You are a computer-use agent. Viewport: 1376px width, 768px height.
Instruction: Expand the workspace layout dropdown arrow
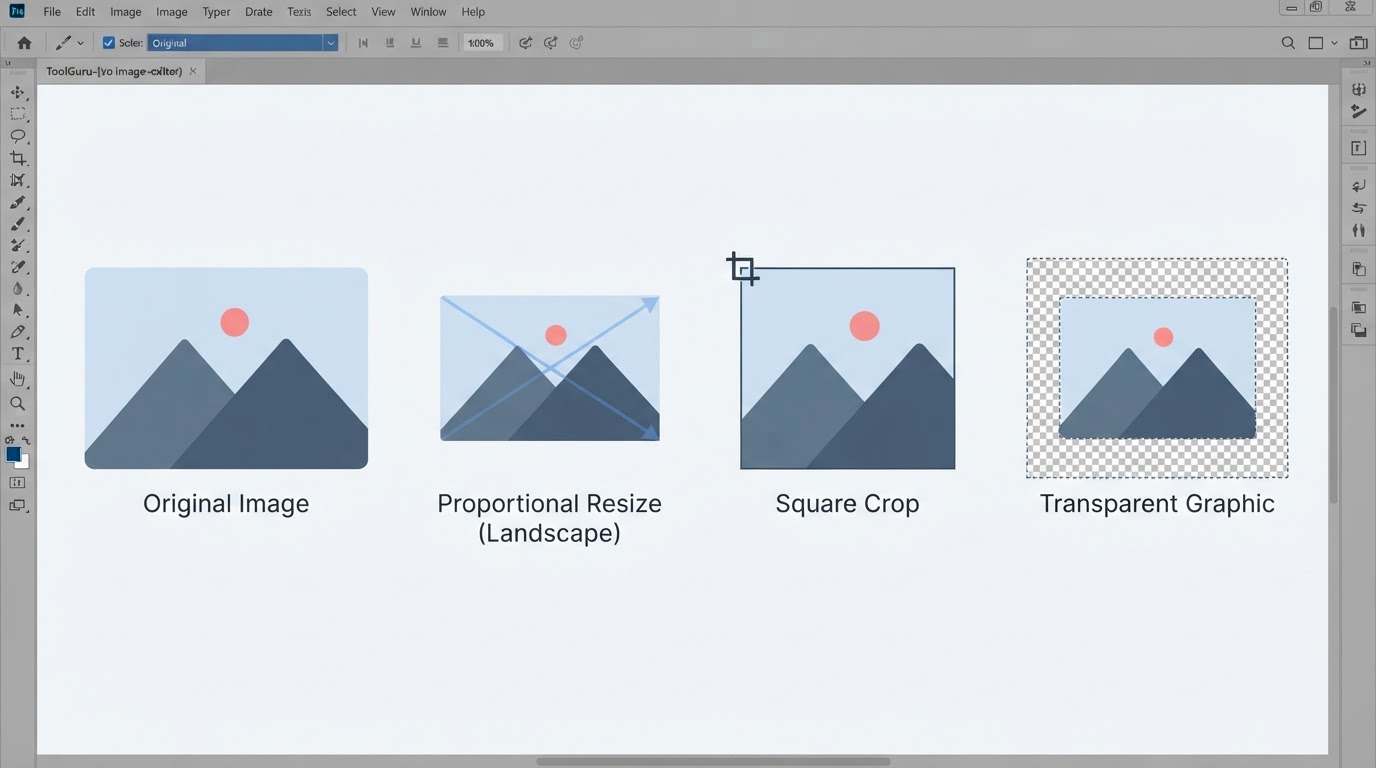coord(1334,43)
